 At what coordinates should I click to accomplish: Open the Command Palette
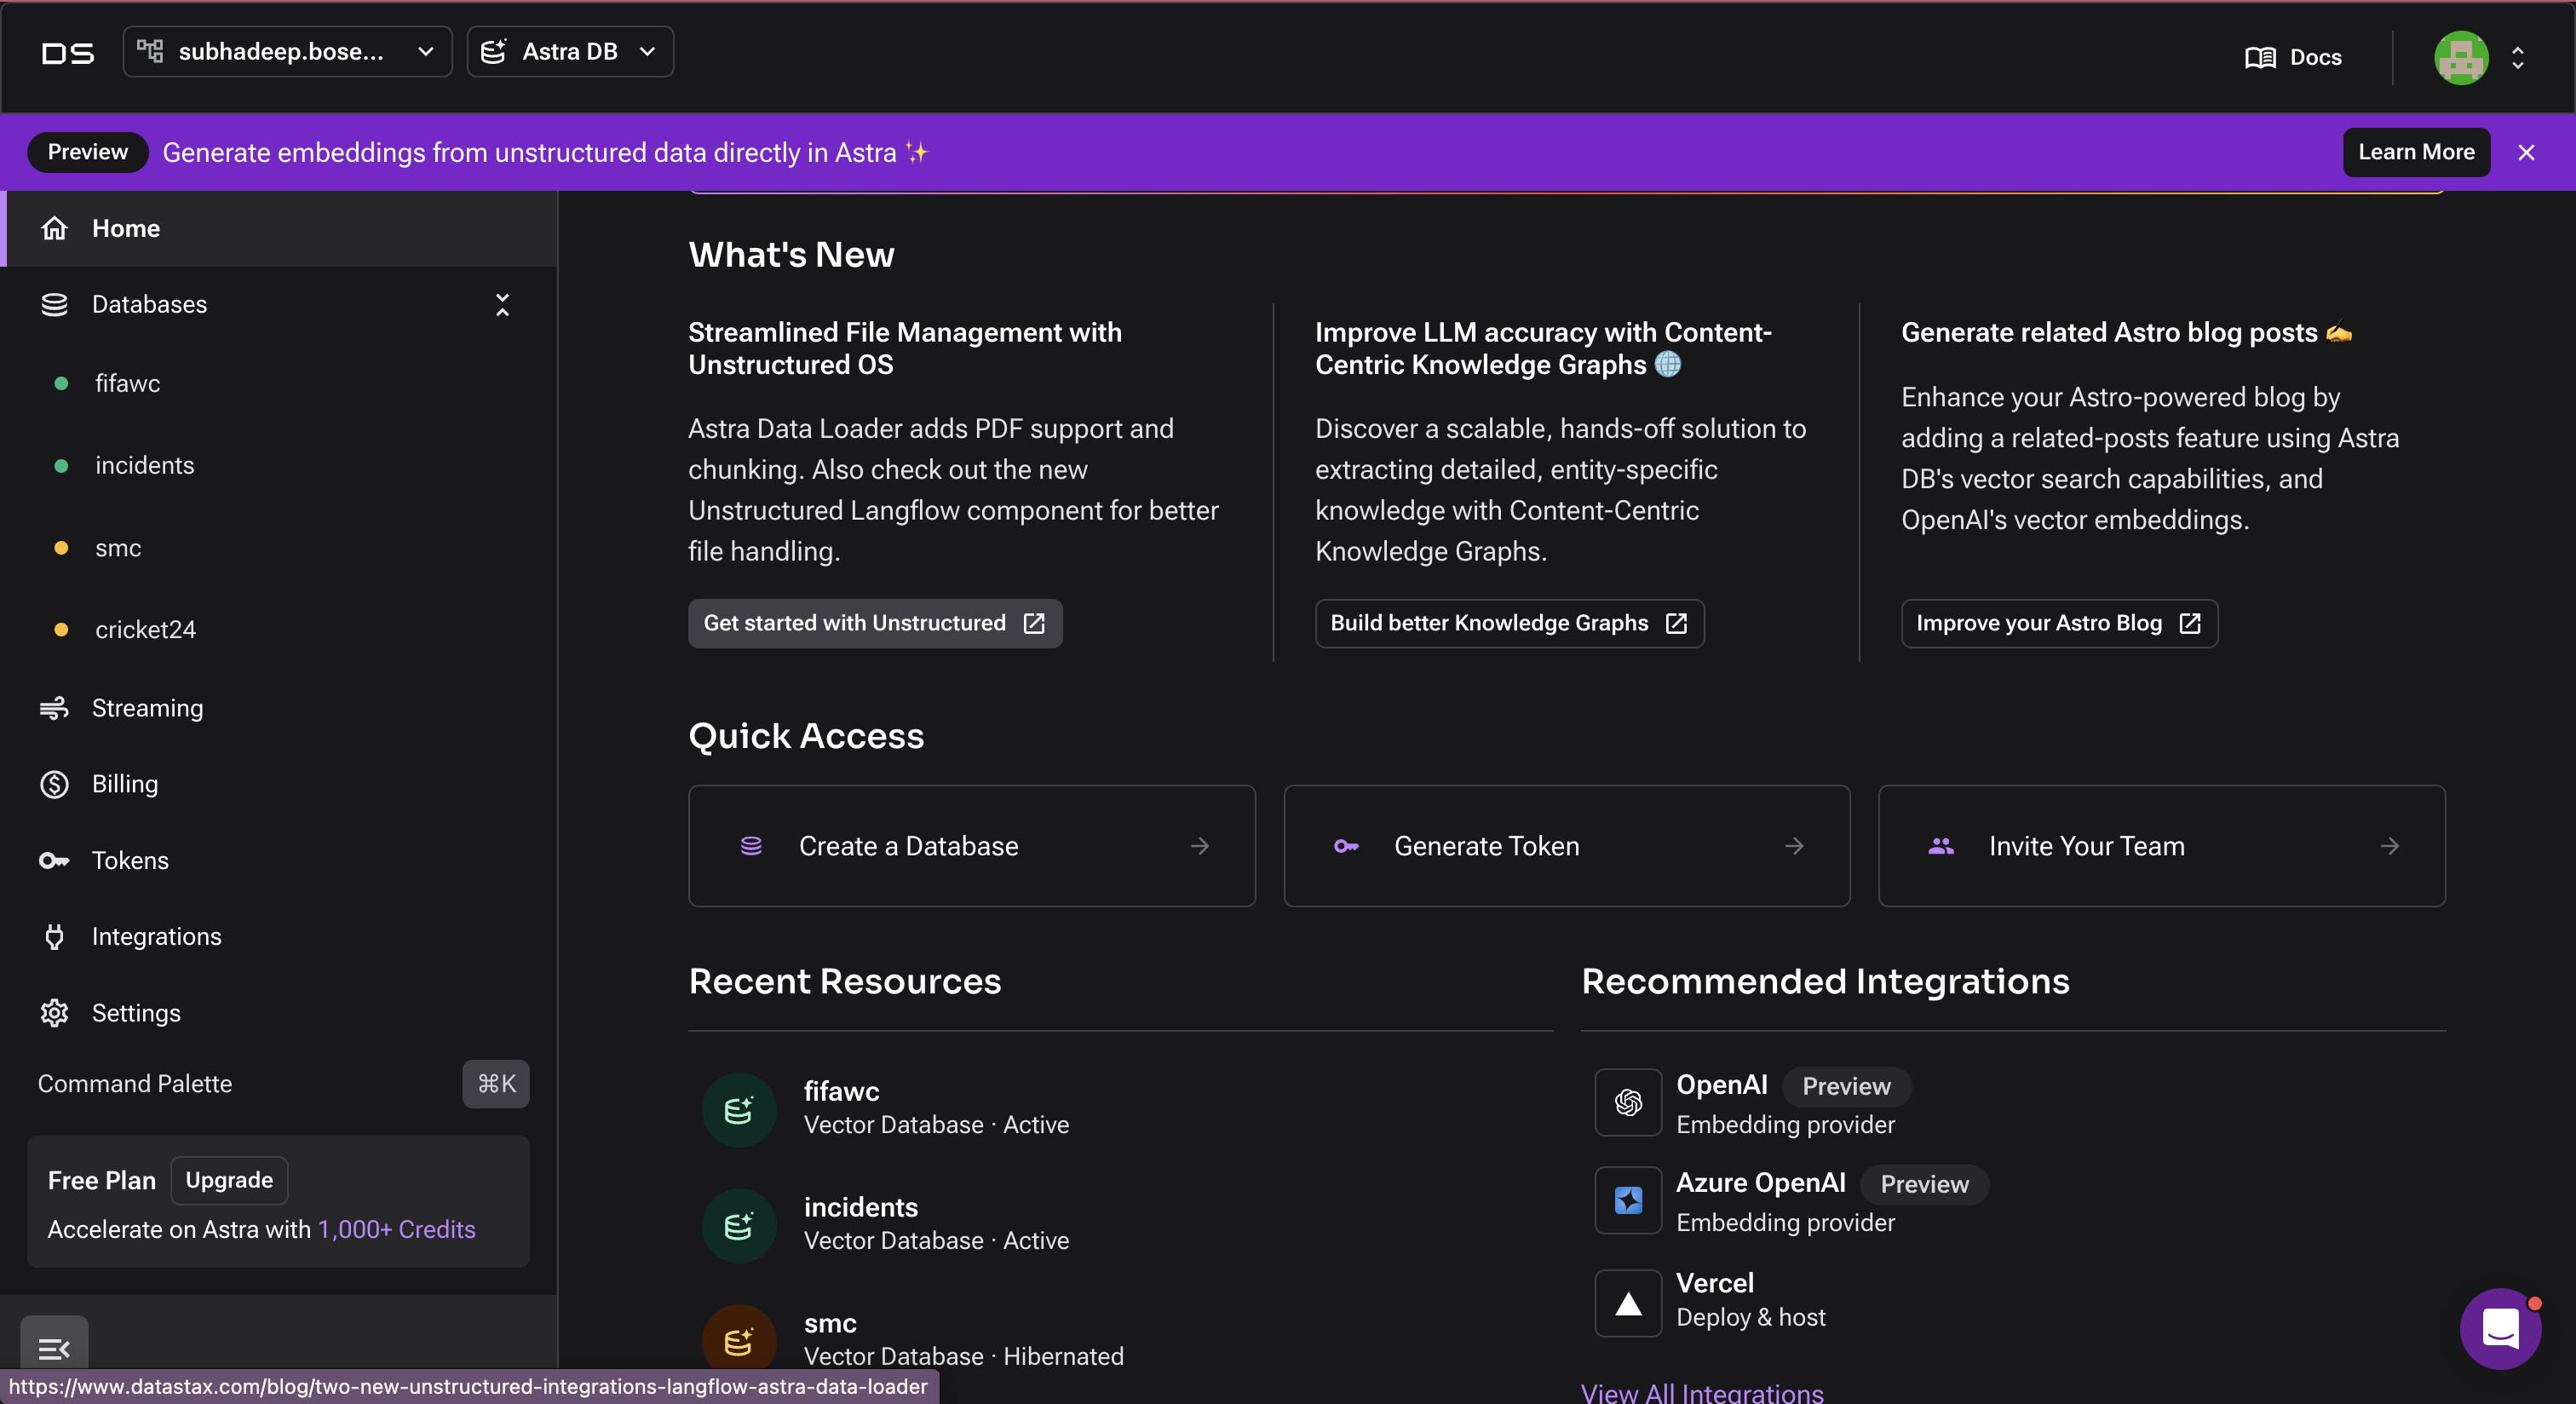135,1084
